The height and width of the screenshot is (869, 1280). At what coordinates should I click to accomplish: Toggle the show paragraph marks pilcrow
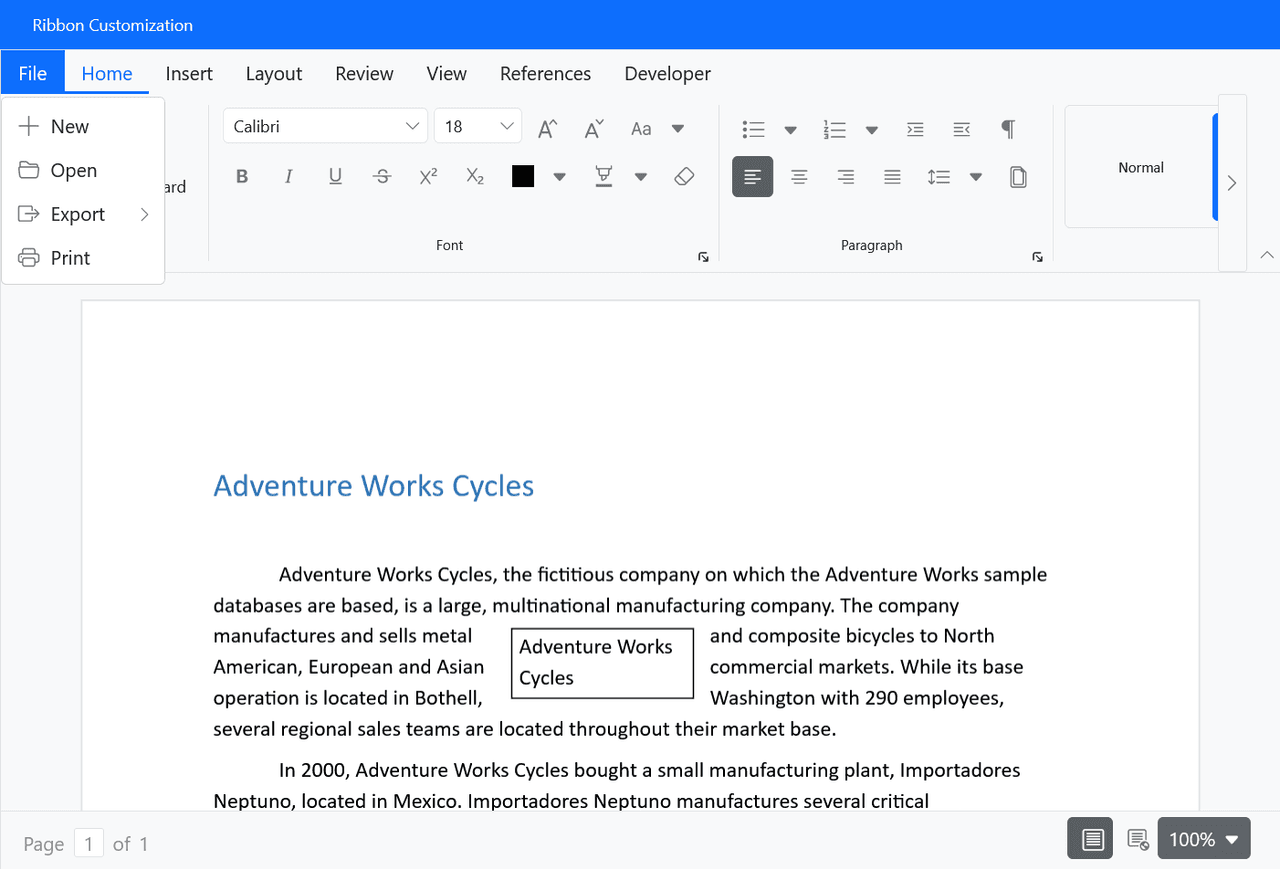coord(1008,129)
